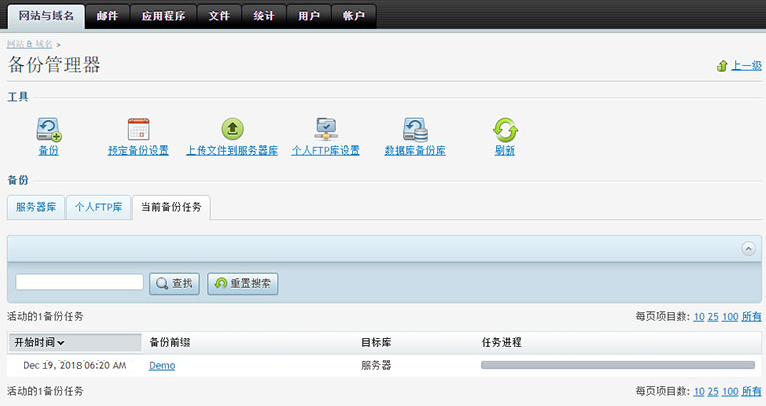Open the 预定备份设置 link
The height and width of the screenshot is (406, 766).
pos(138,150)
